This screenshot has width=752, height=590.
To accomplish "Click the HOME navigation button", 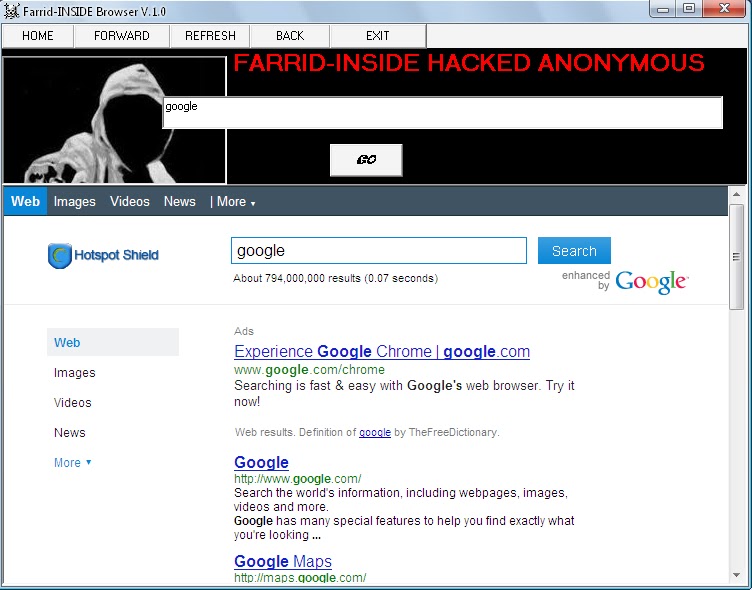I will click(x=37, y=36).
